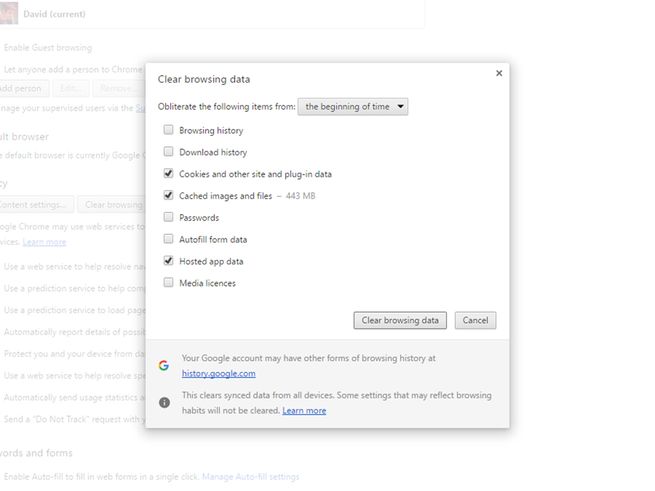Enable Autofill form data checkbox

(x=168, y=240)
